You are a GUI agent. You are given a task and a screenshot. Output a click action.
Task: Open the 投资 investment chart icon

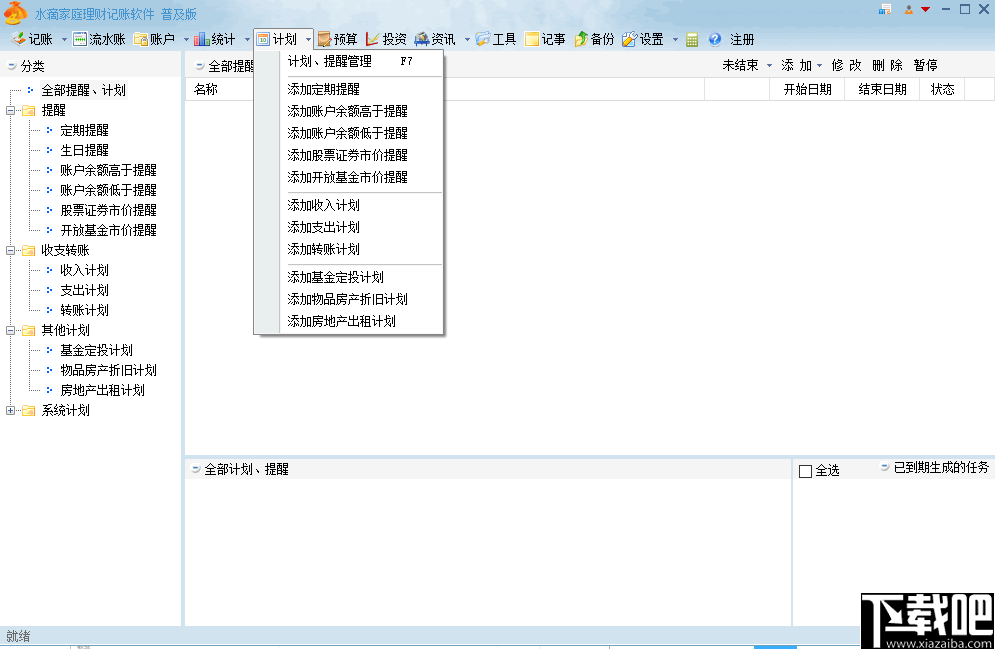pos(372,39)
